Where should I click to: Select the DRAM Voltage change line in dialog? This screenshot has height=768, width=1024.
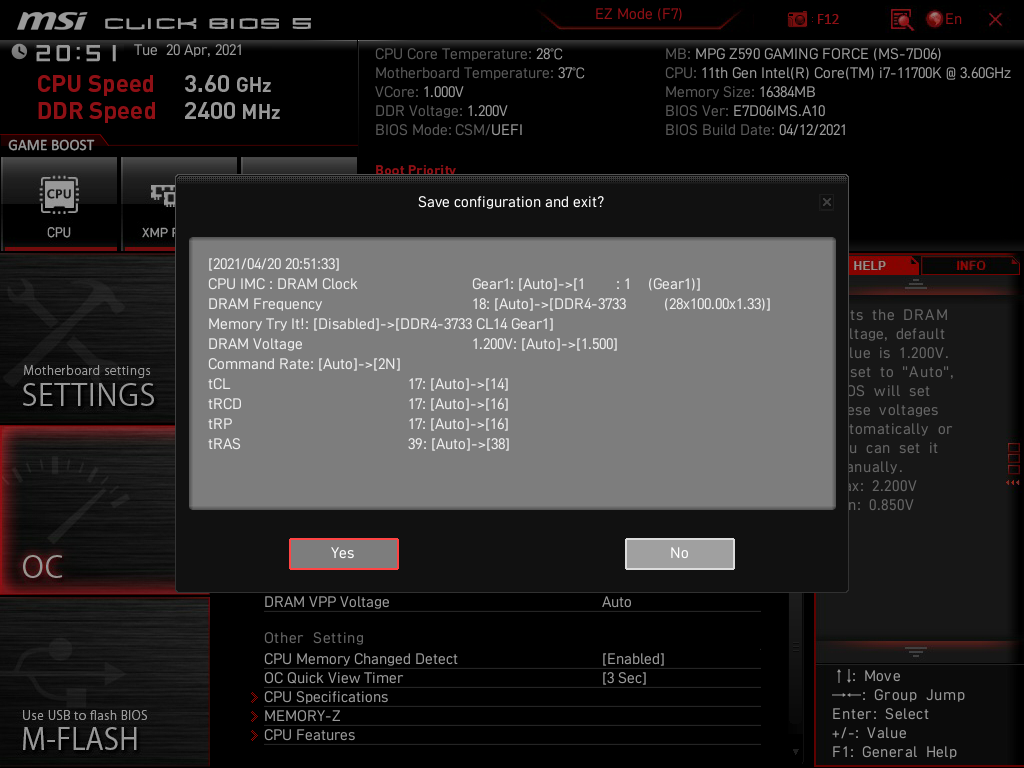413,344
